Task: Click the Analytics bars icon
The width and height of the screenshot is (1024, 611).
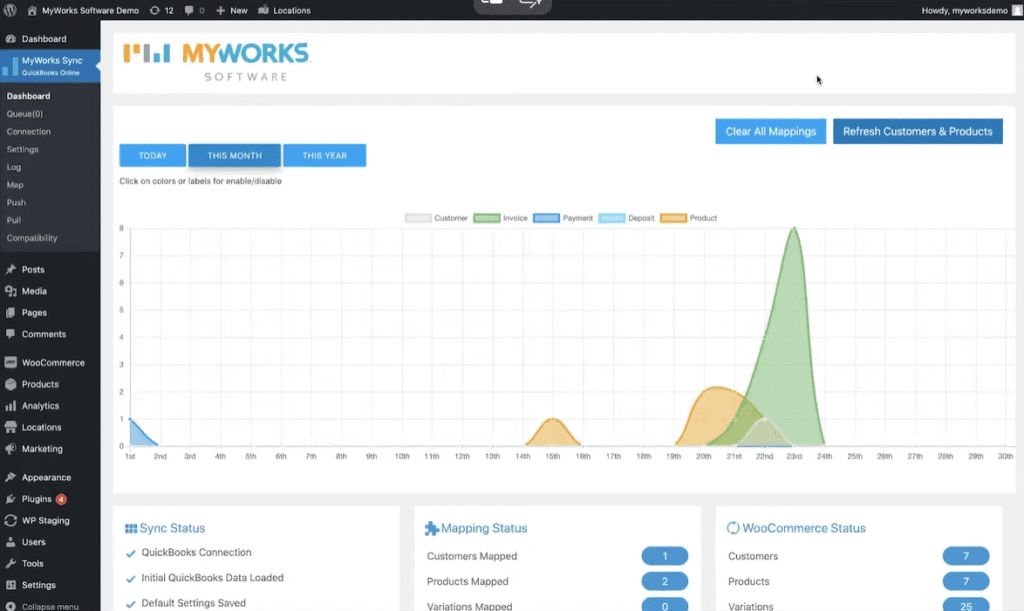Action: click(x=10, y=405)
